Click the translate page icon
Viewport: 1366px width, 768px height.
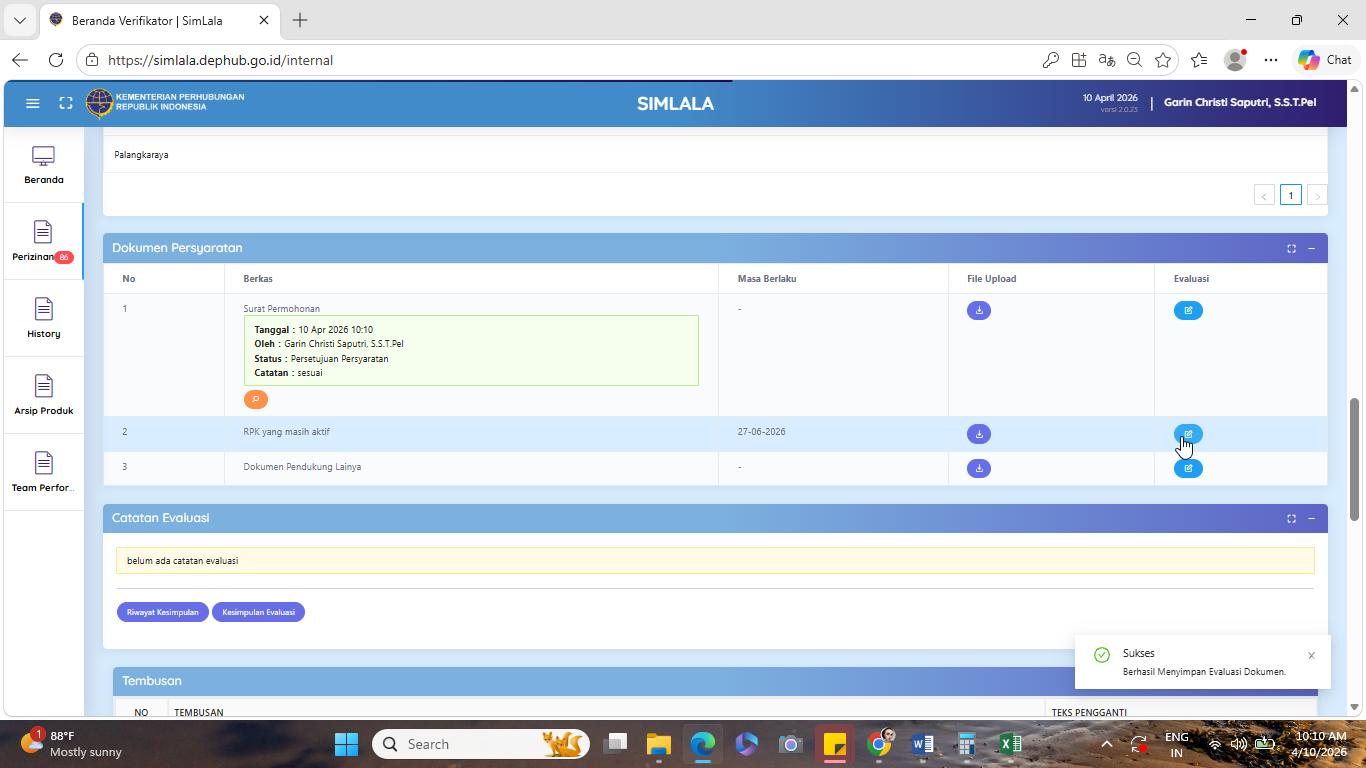pyautogui.click(x=1107, y=60)
